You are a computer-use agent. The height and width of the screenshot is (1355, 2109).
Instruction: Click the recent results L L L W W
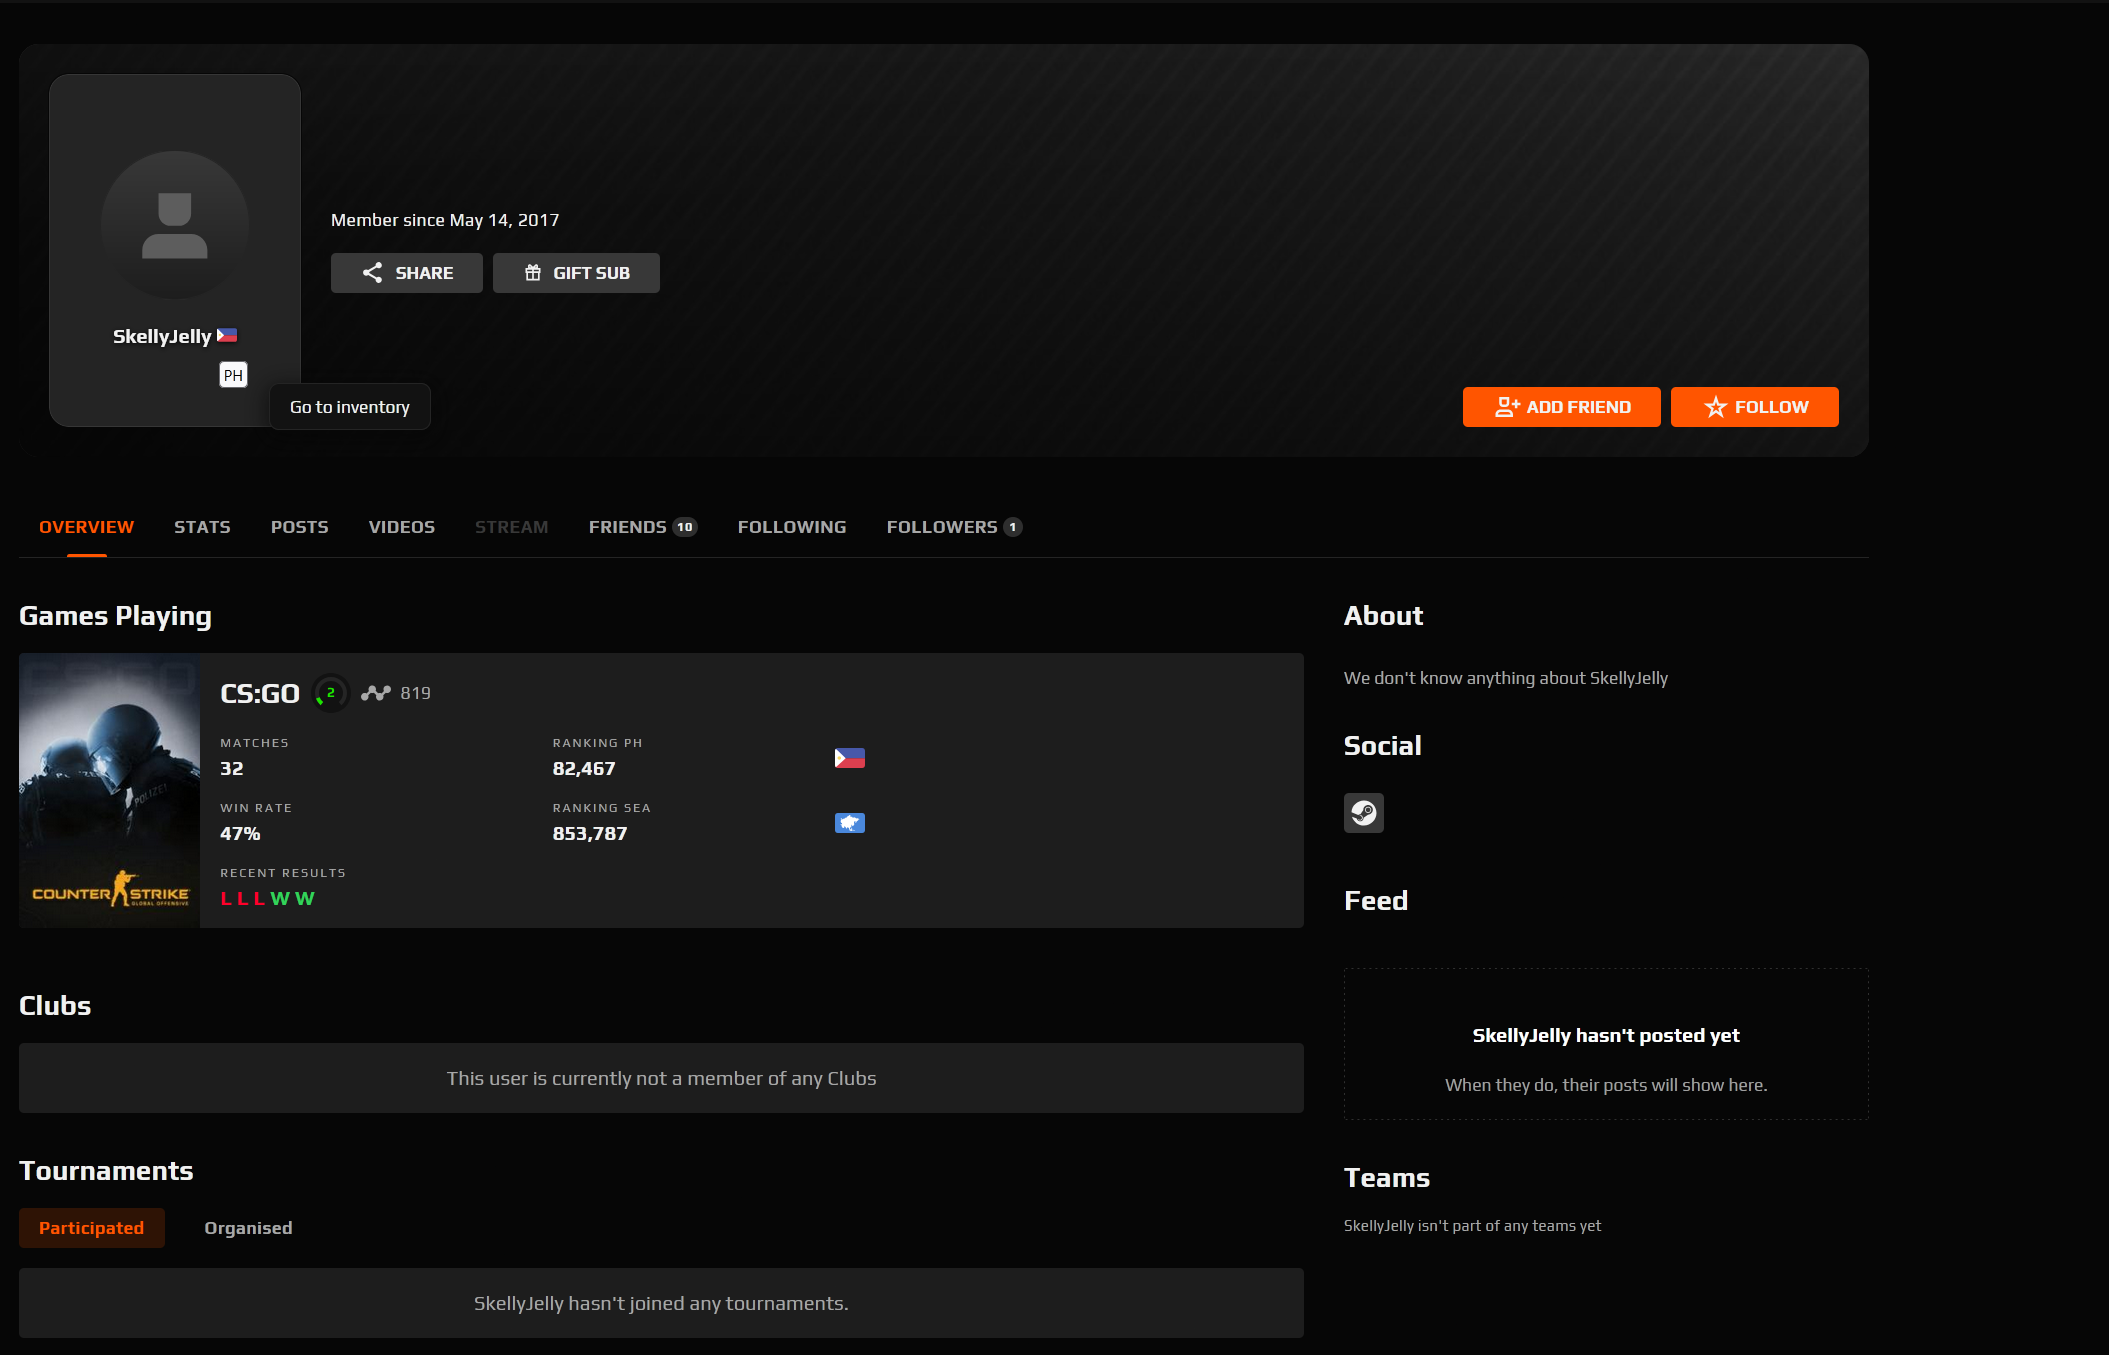(x=267, y=899)
